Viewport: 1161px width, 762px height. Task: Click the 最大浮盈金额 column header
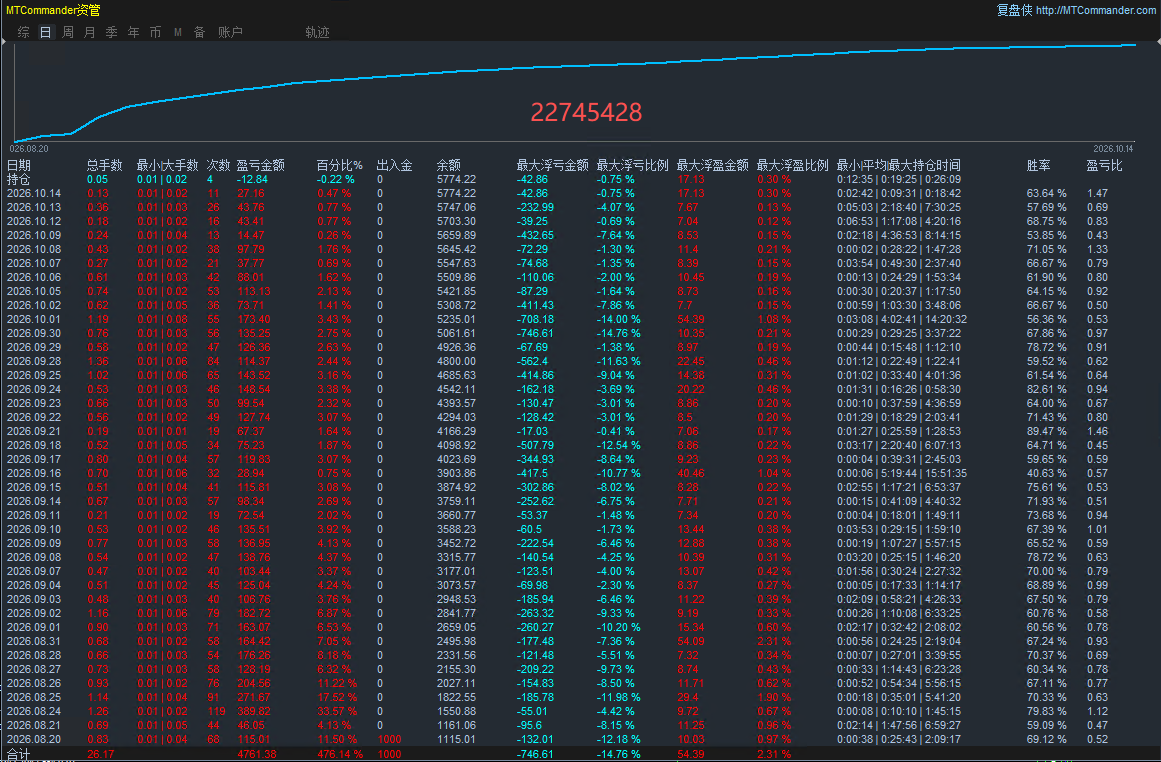click(712, 165)
